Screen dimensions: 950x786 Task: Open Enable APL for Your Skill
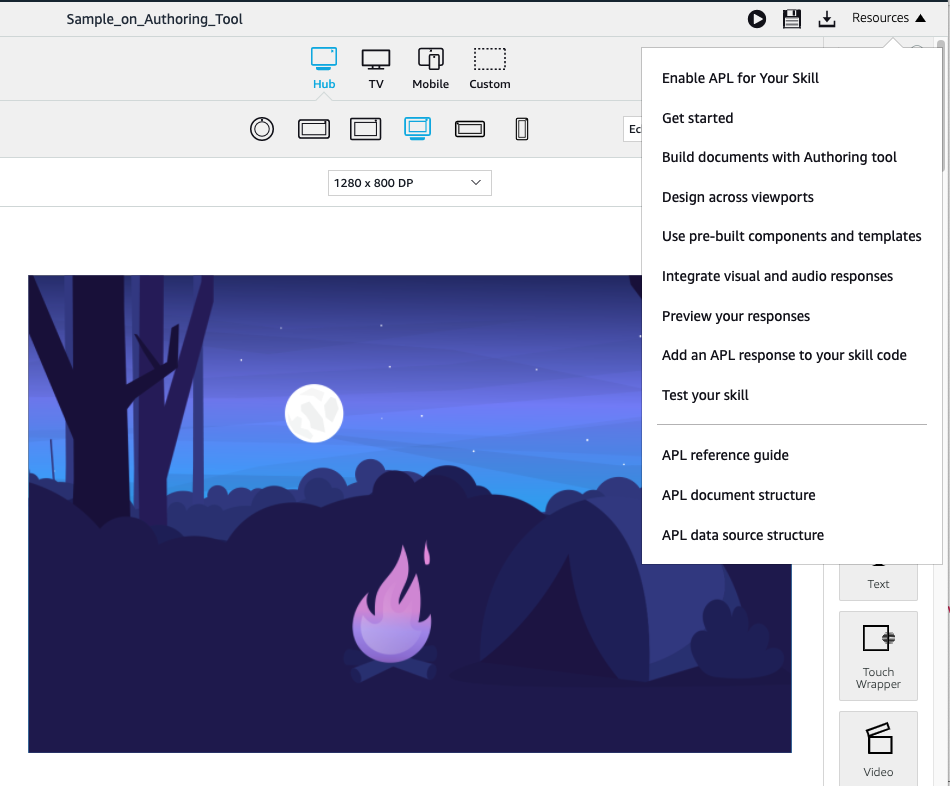coord(740,78)
